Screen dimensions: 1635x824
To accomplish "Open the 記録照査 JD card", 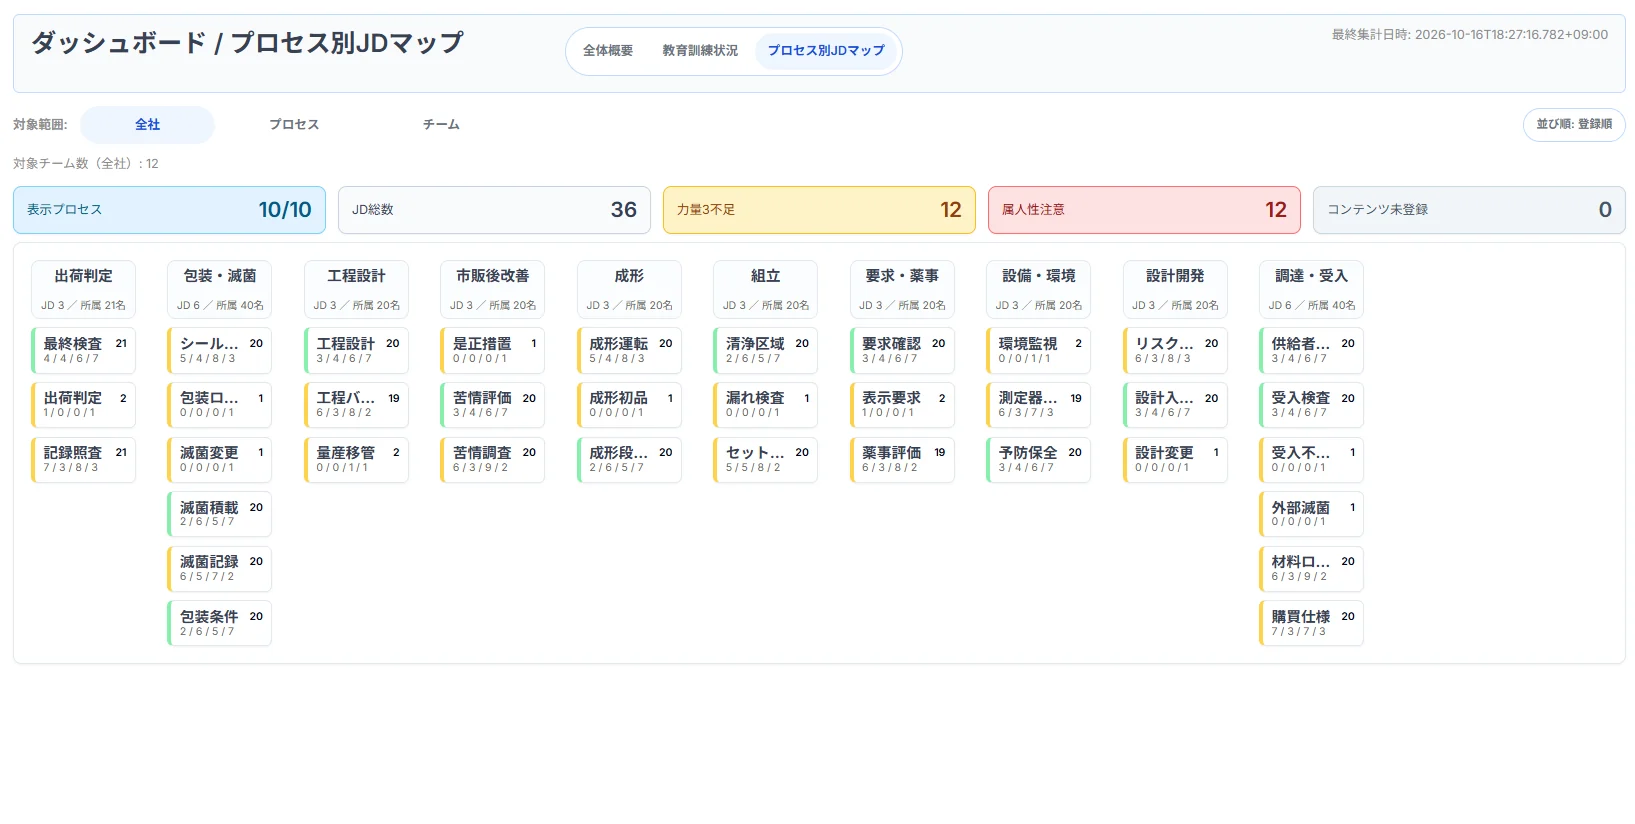I will [83, 460].
